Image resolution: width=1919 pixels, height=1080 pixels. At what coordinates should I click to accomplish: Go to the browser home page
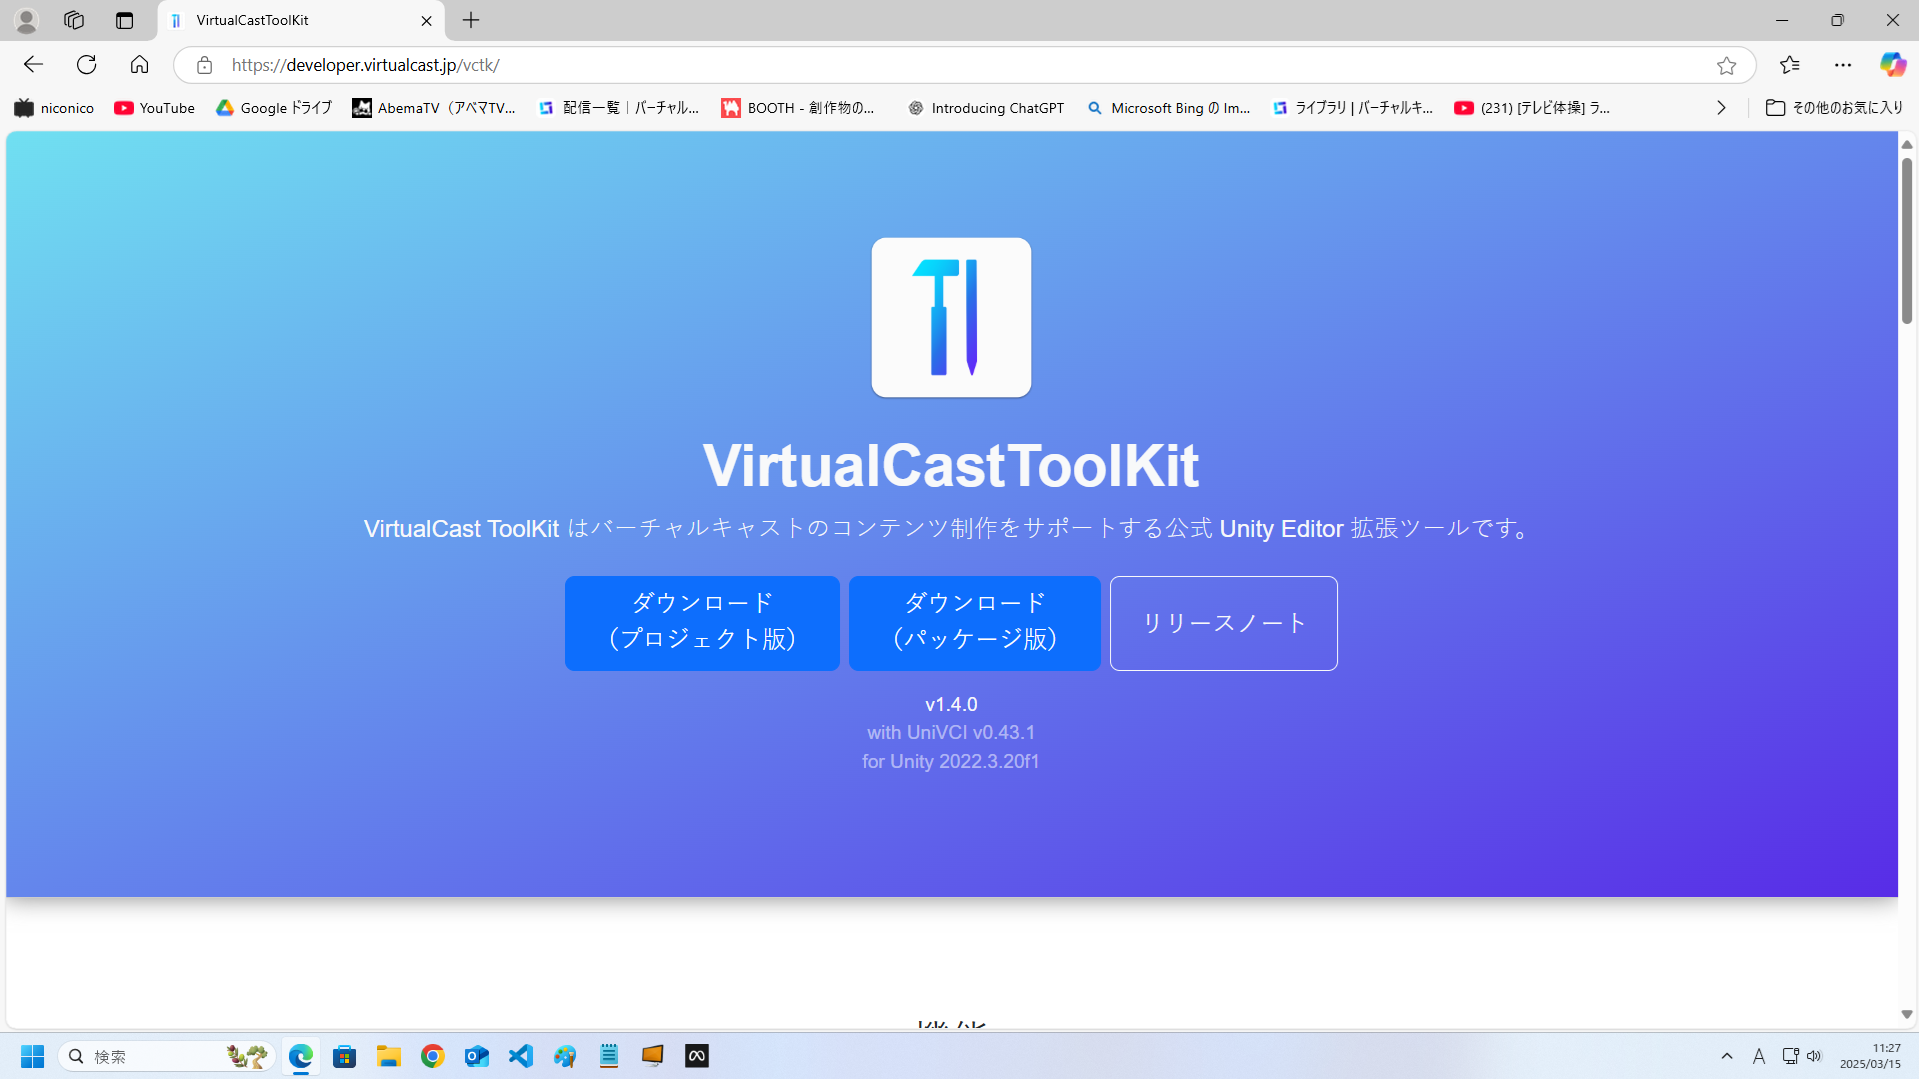139,65
